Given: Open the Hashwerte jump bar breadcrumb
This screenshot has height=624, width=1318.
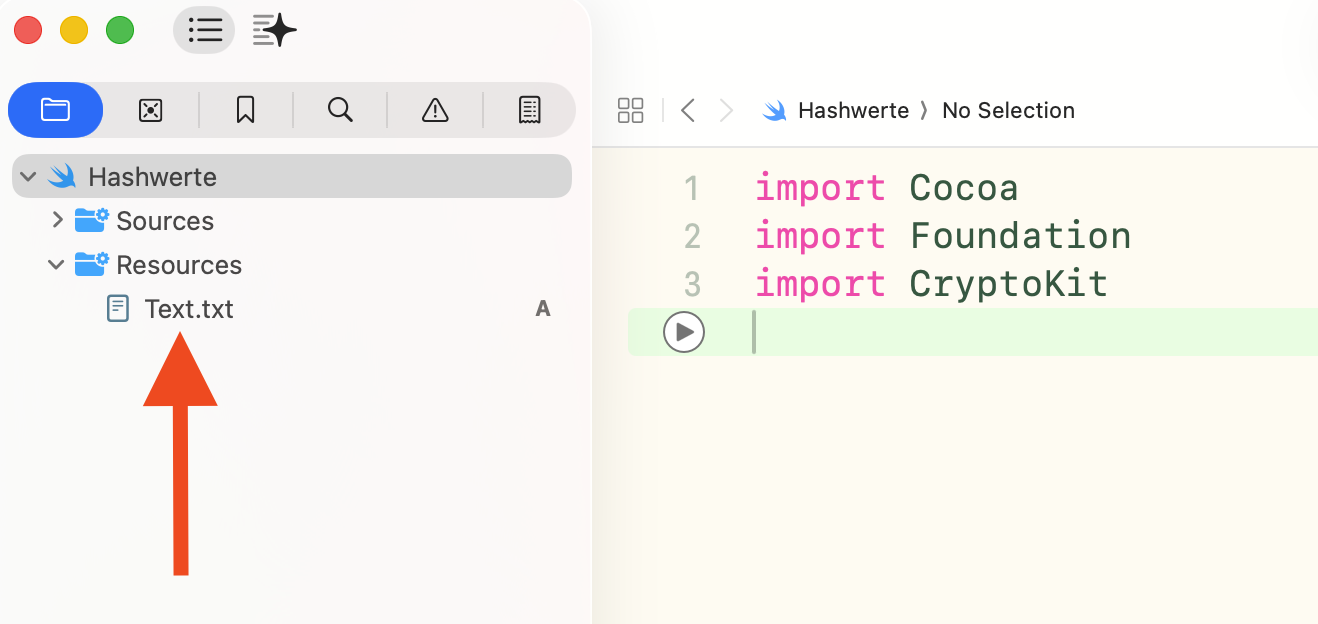Looking at the screenshot, I should click(852, 110).
